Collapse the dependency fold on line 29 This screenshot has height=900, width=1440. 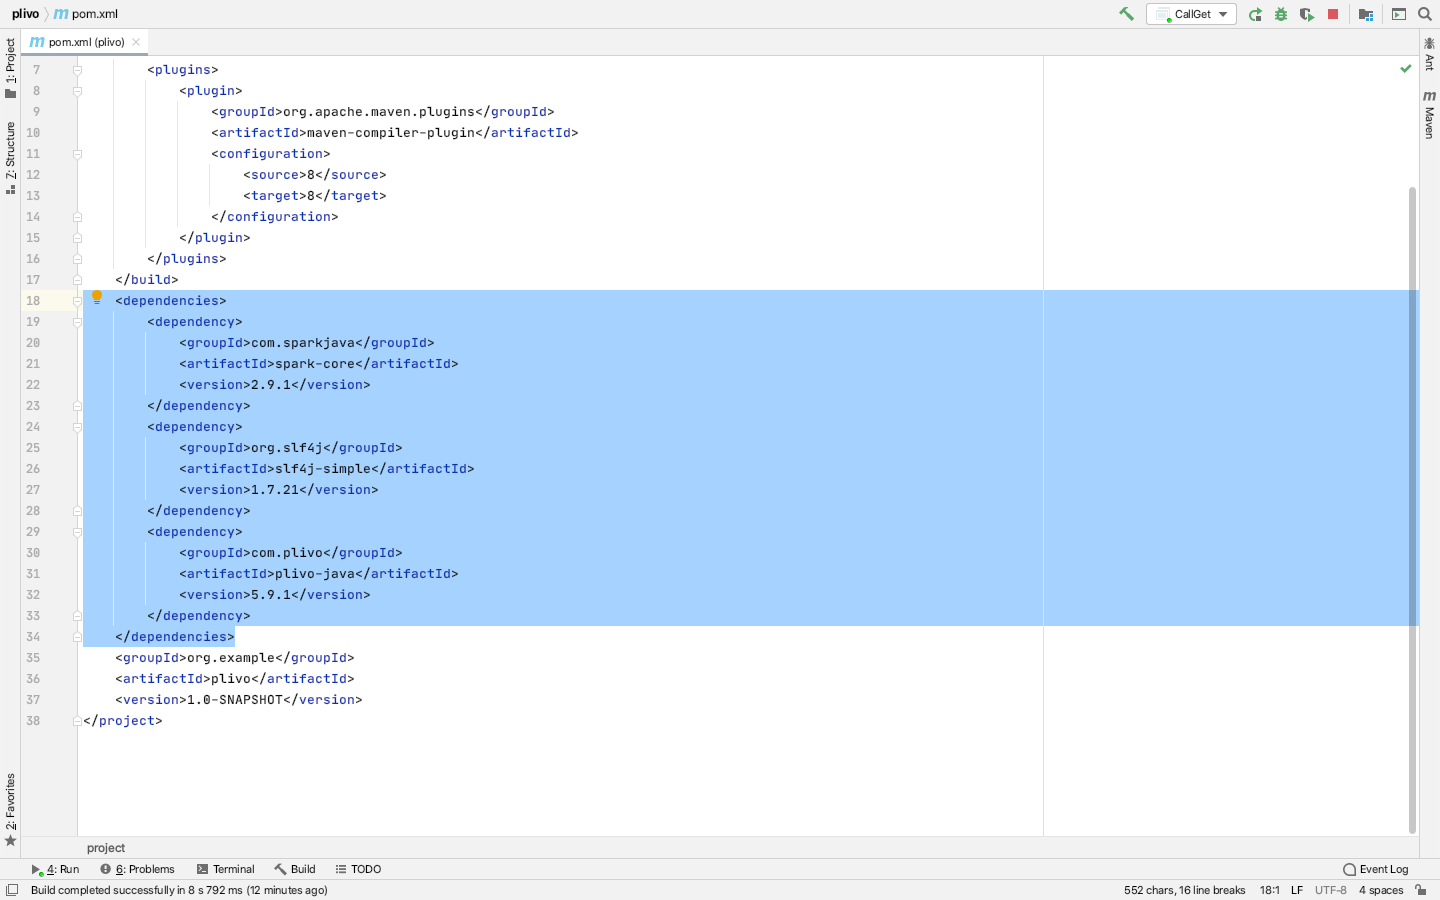(x=77, y=532)
